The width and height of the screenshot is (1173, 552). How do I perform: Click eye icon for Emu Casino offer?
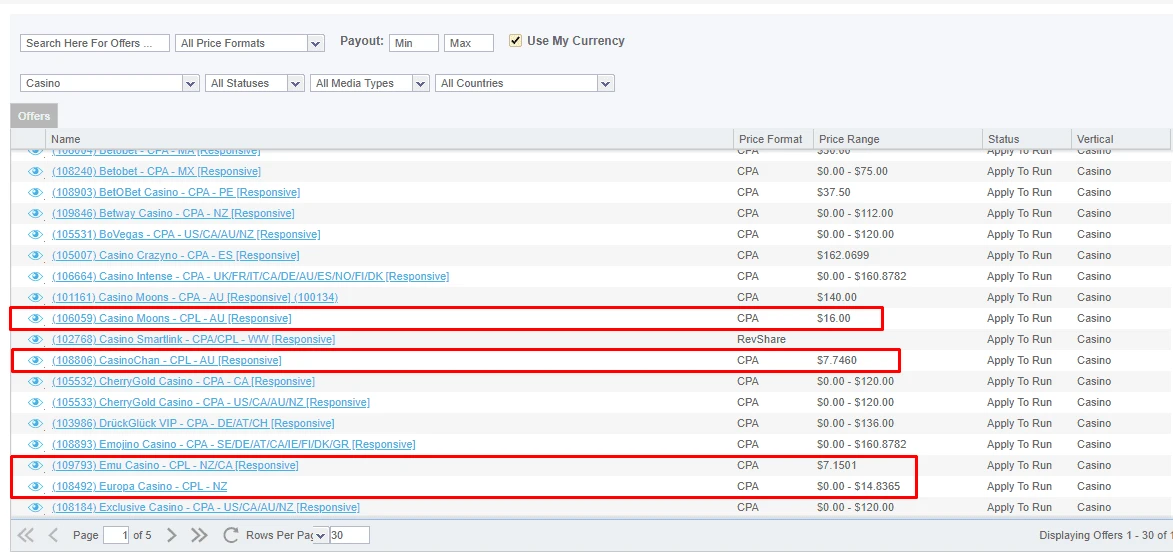pos(35,464)
